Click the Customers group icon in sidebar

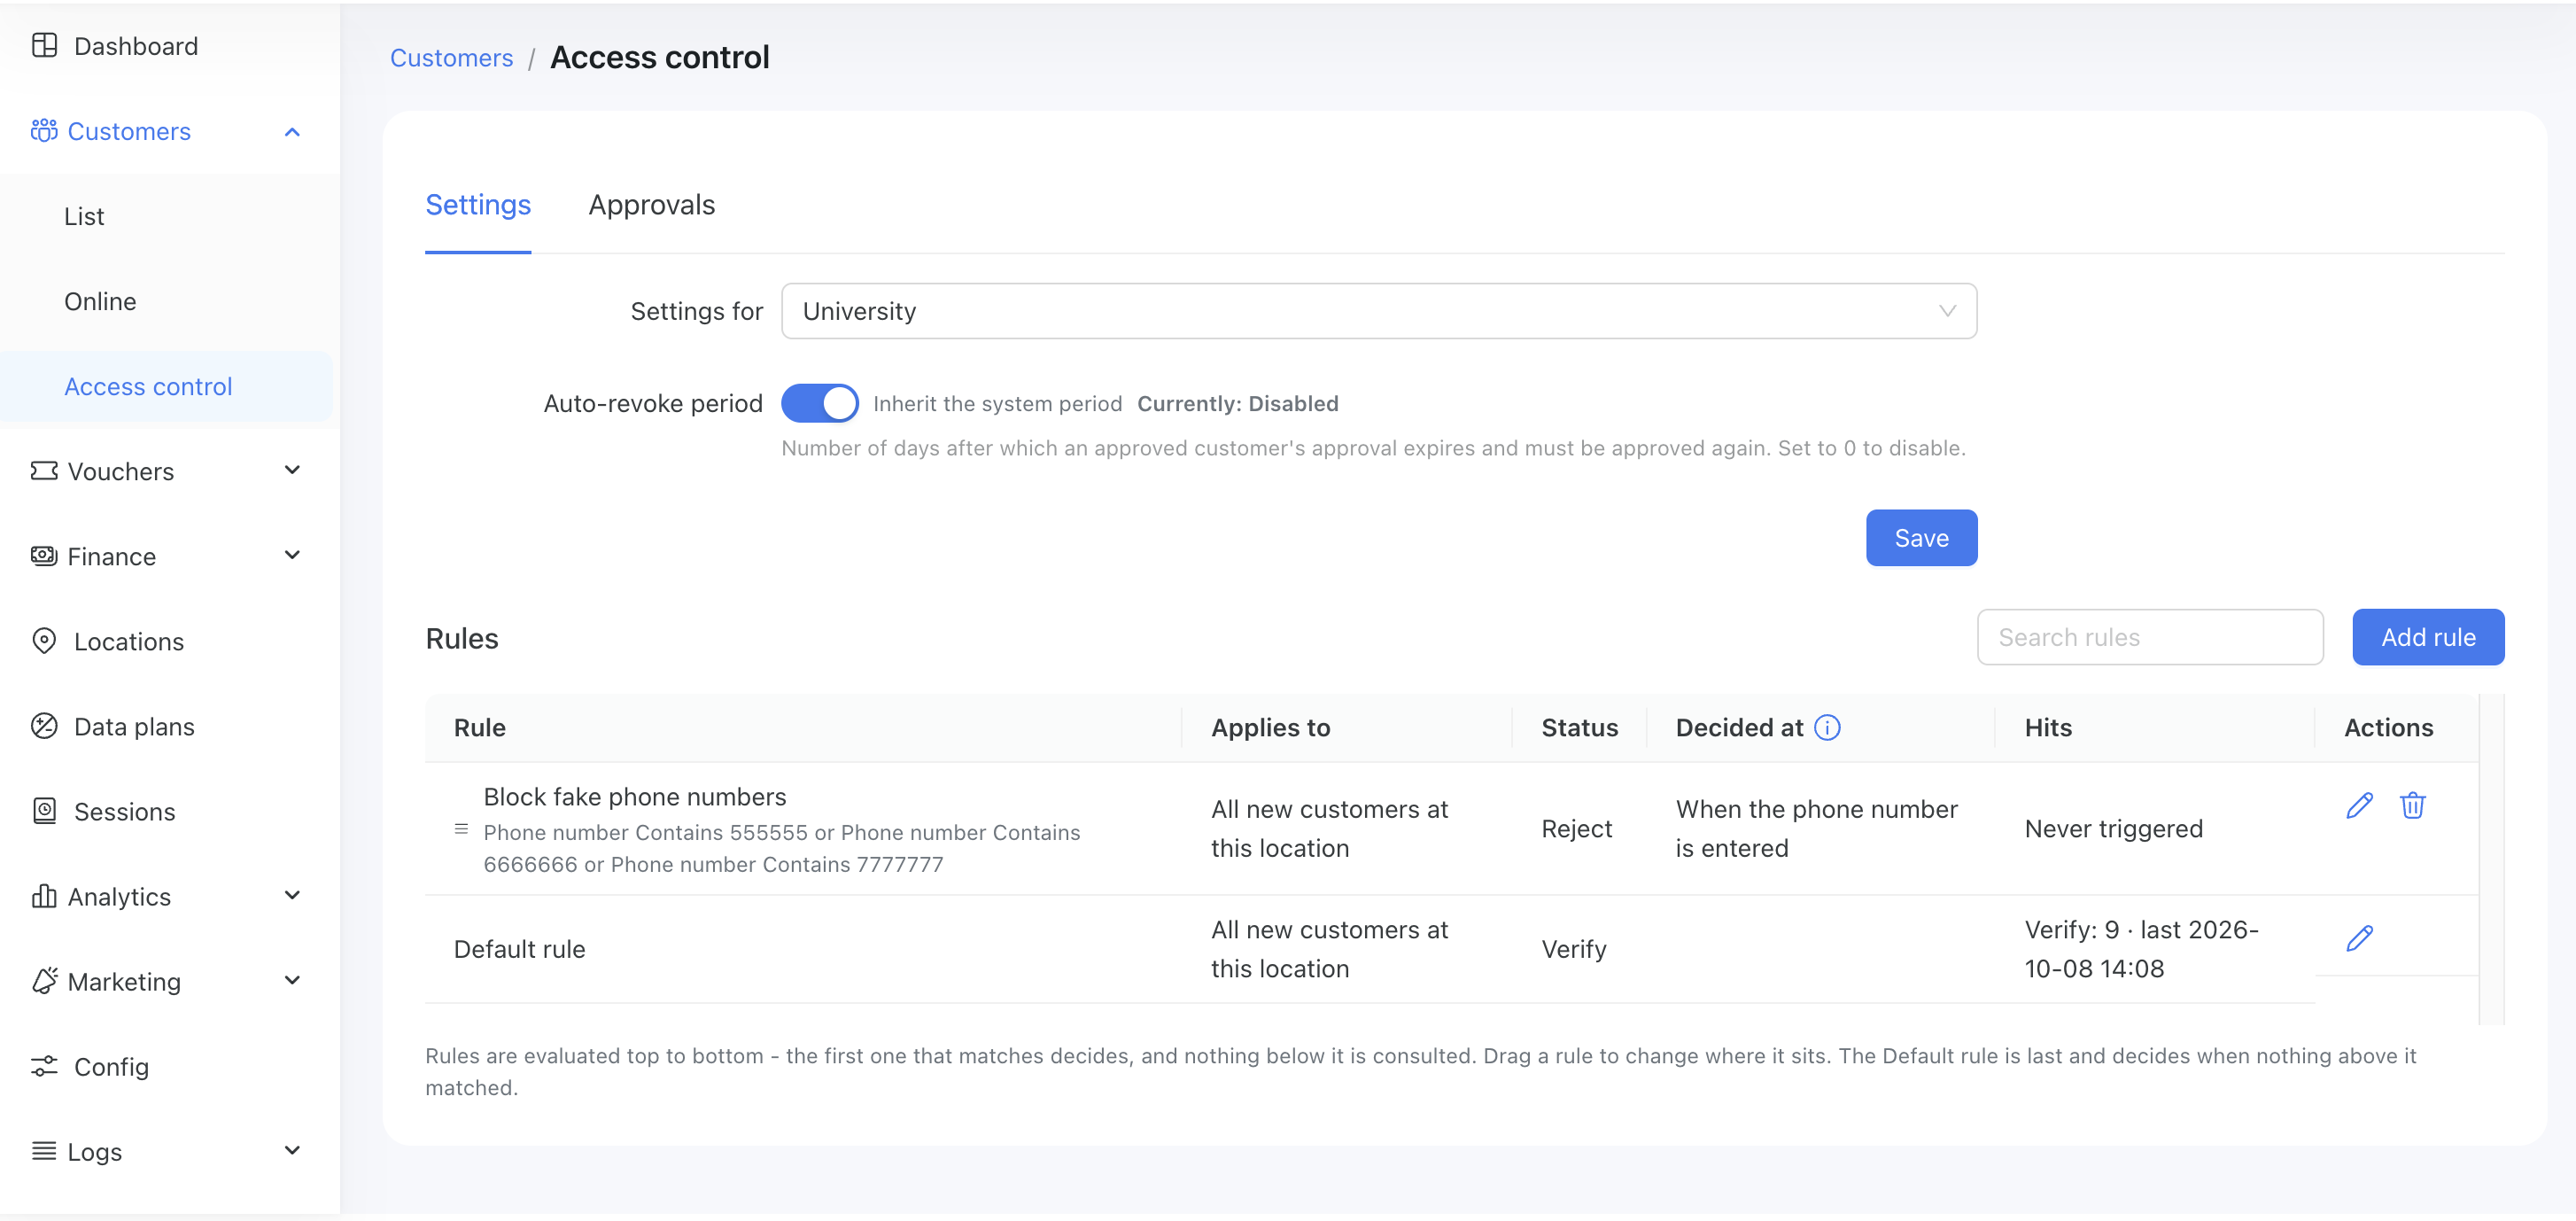[44, 131]
